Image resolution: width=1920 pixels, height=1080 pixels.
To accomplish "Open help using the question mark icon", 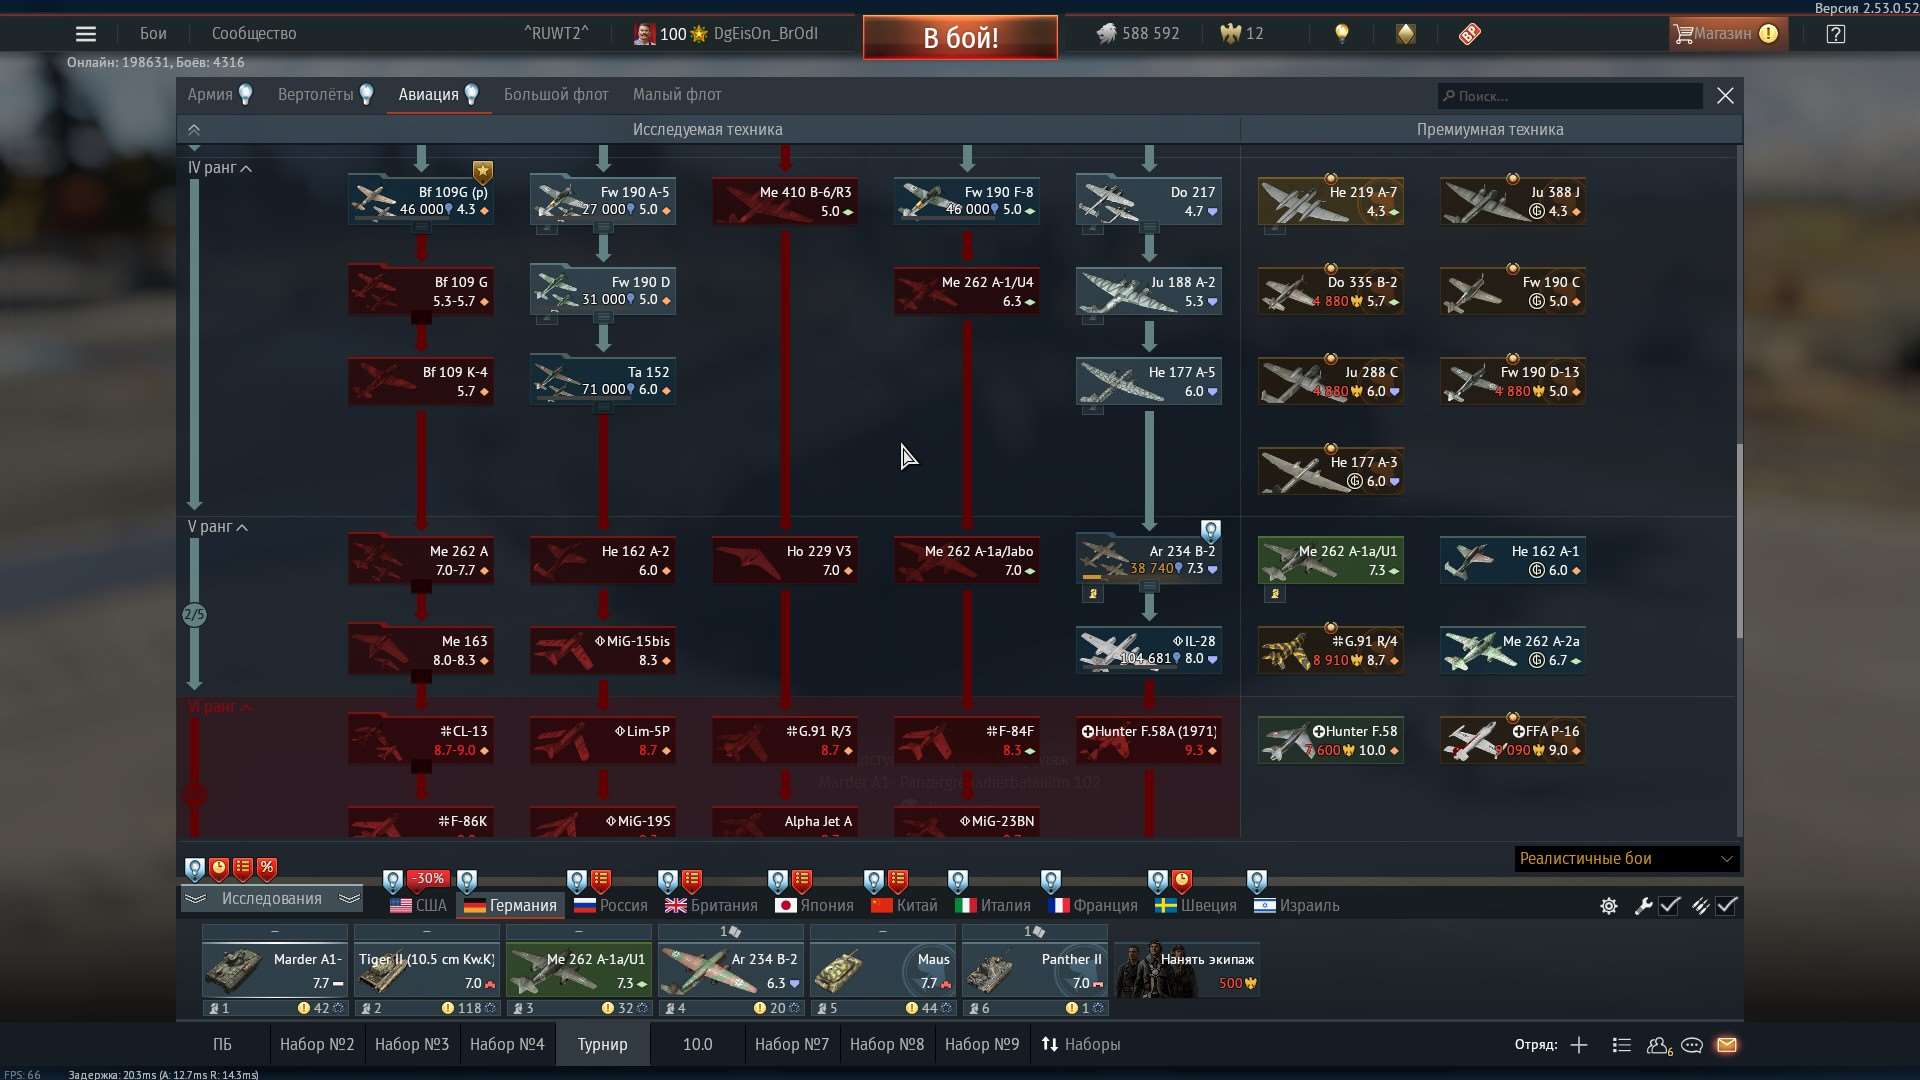I will (1836, 33).
